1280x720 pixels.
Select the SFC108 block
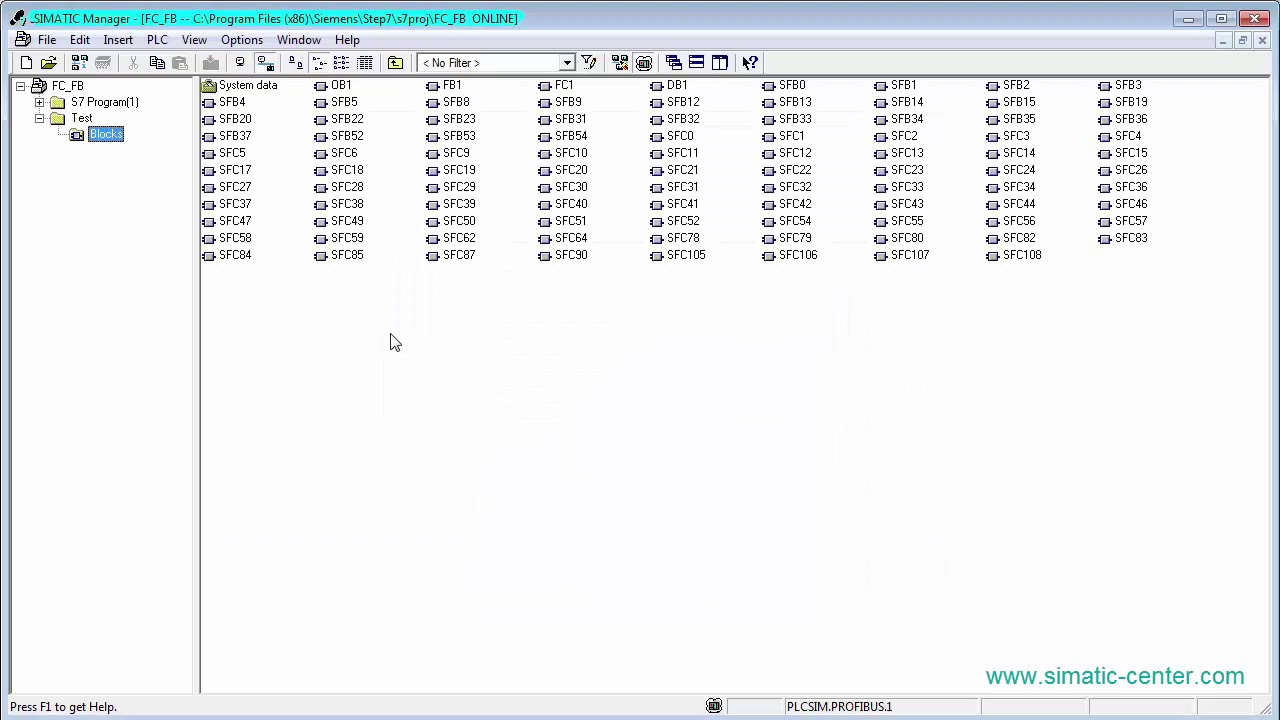(1014, 255)
